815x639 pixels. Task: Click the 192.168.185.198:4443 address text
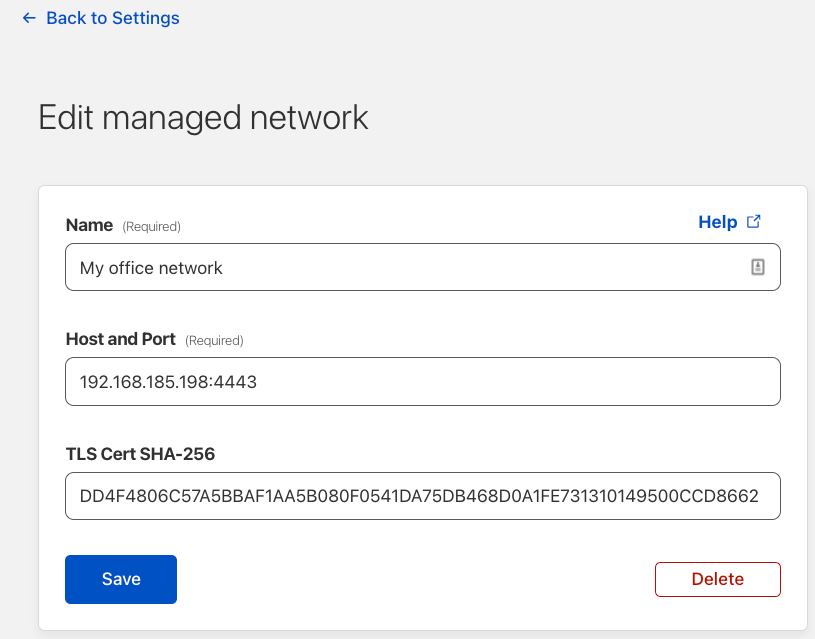point(168,382)
